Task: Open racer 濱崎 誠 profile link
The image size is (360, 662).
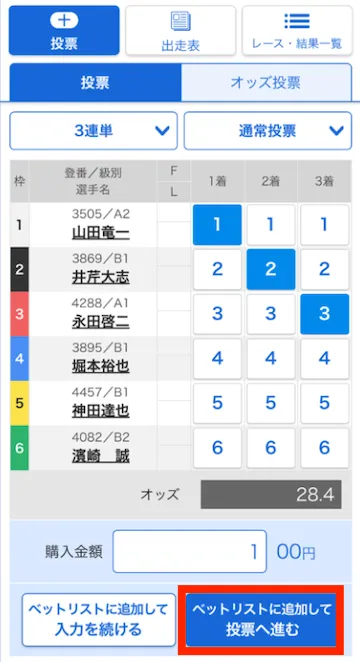Action: point(100,456)
